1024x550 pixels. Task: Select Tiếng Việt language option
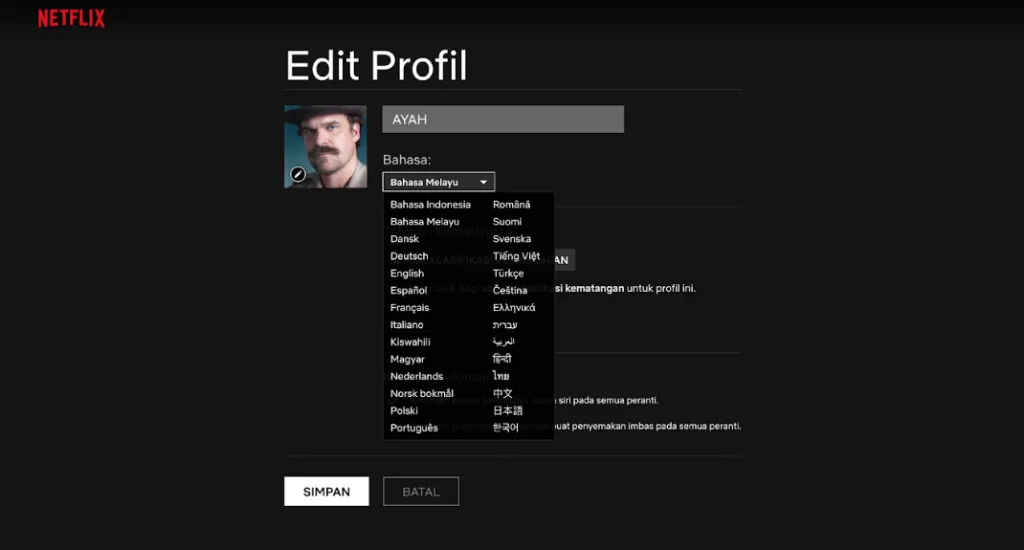[516, 256]
